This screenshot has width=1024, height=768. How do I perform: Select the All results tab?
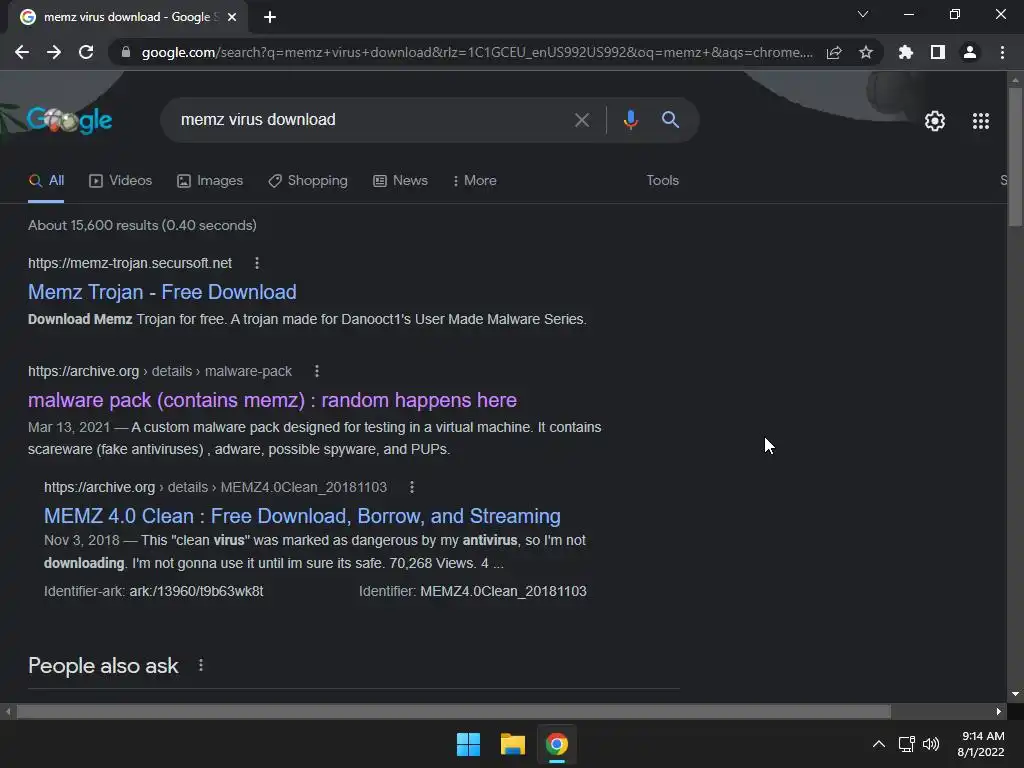pyautogui.click(x=46, y=181)
